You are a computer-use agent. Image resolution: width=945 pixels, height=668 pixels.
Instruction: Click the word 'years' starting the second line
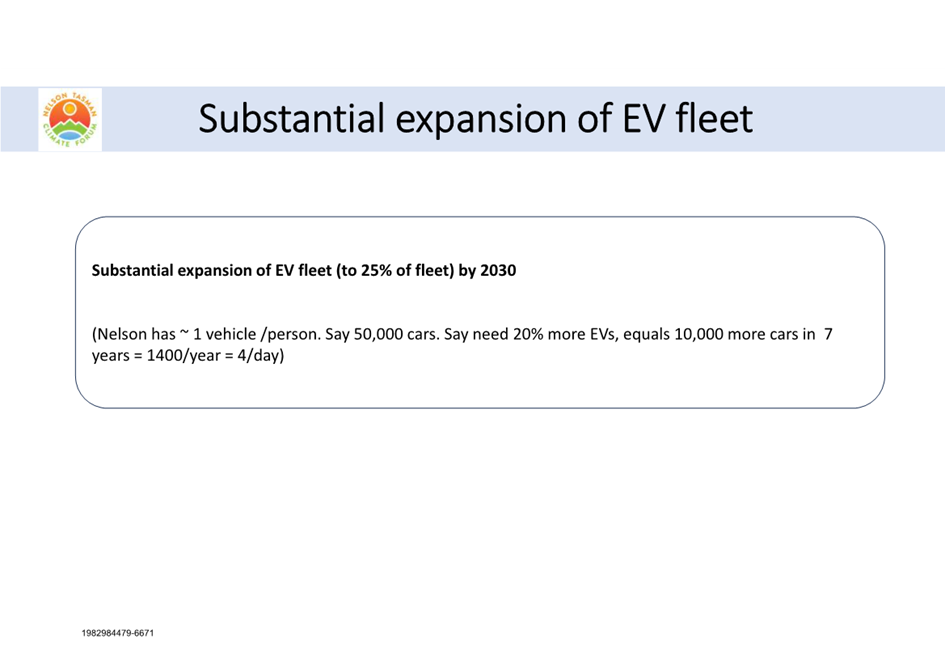tap(110, 355)
